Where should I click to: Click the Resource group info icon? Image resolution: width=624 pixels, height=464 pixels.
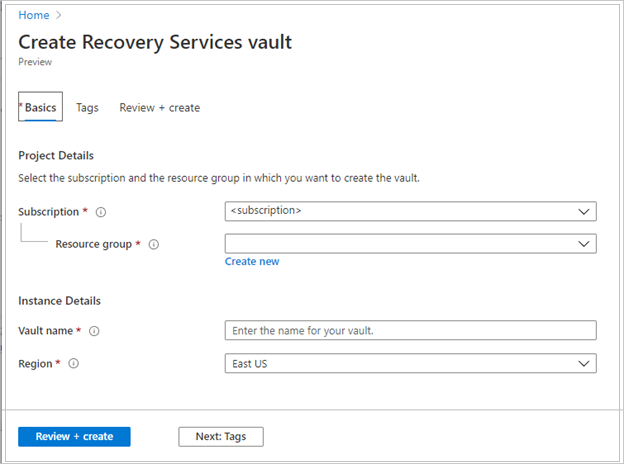click(153, 244)
